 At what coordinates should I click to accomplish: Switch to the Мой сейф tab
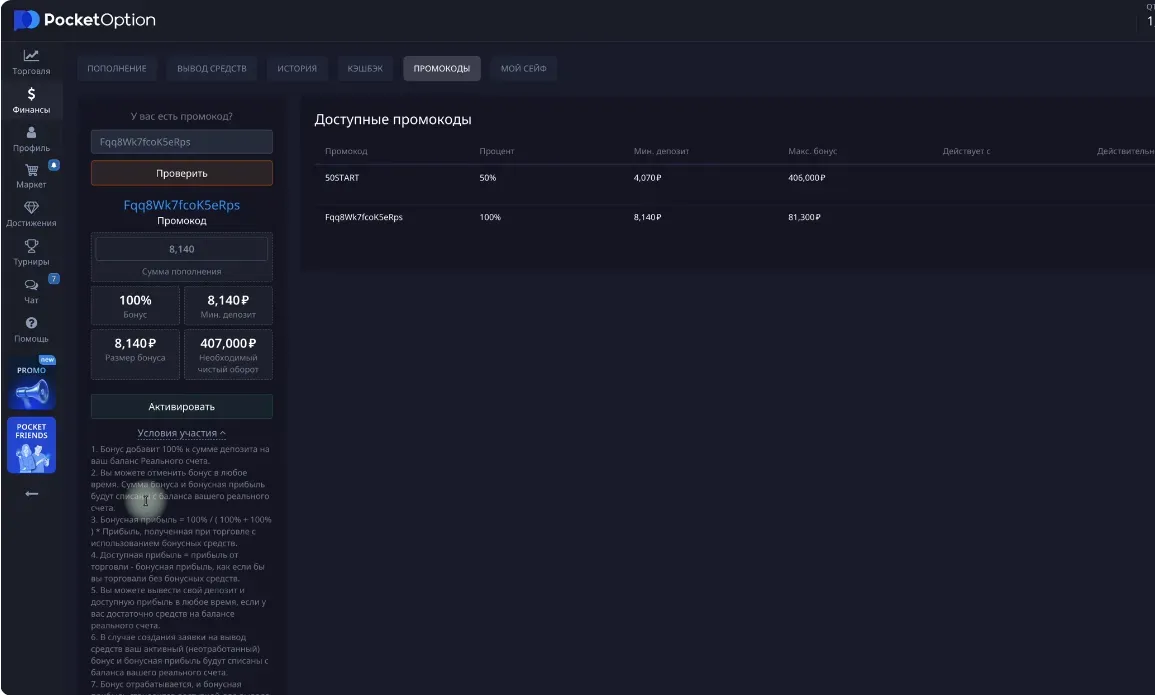pyautogui.click(x=523, y=68)
